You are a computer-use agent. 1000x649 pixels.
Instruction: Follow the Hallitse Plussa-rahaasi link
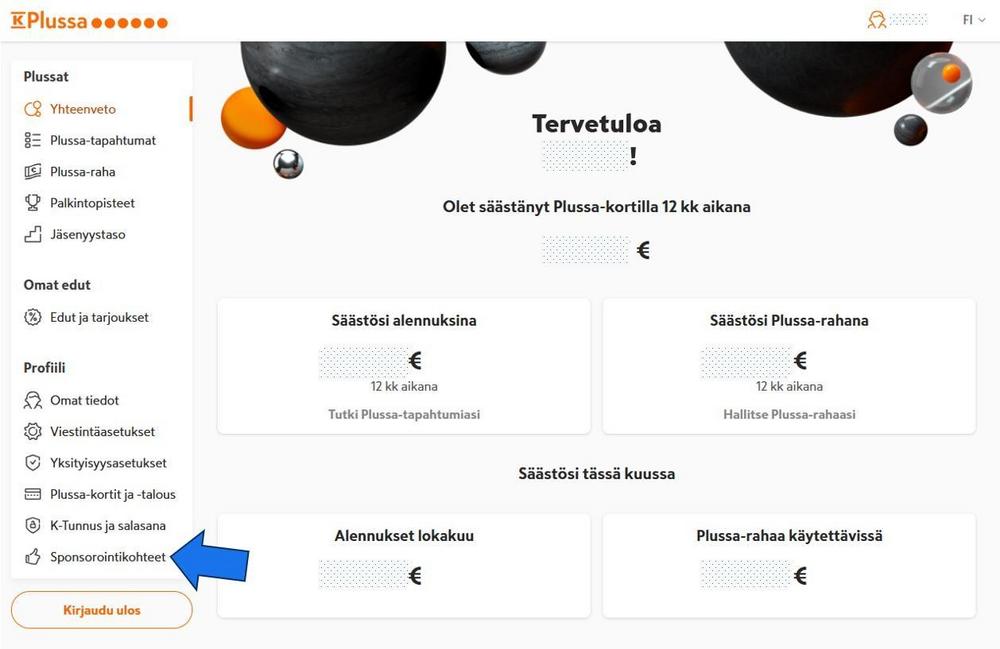tap(789, 414)
